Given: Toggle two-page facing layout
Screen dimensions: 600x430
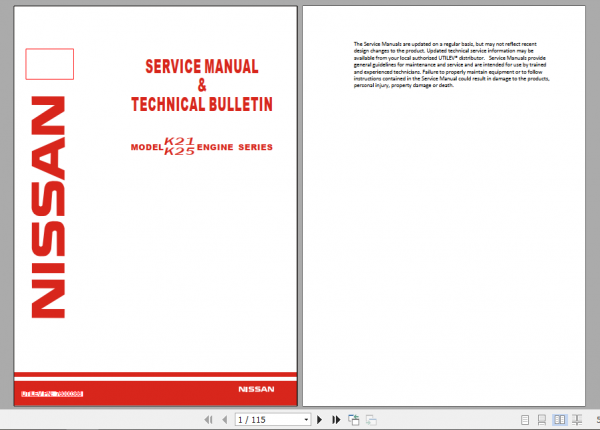Looking at the screenshot, I should pos(559,420).
